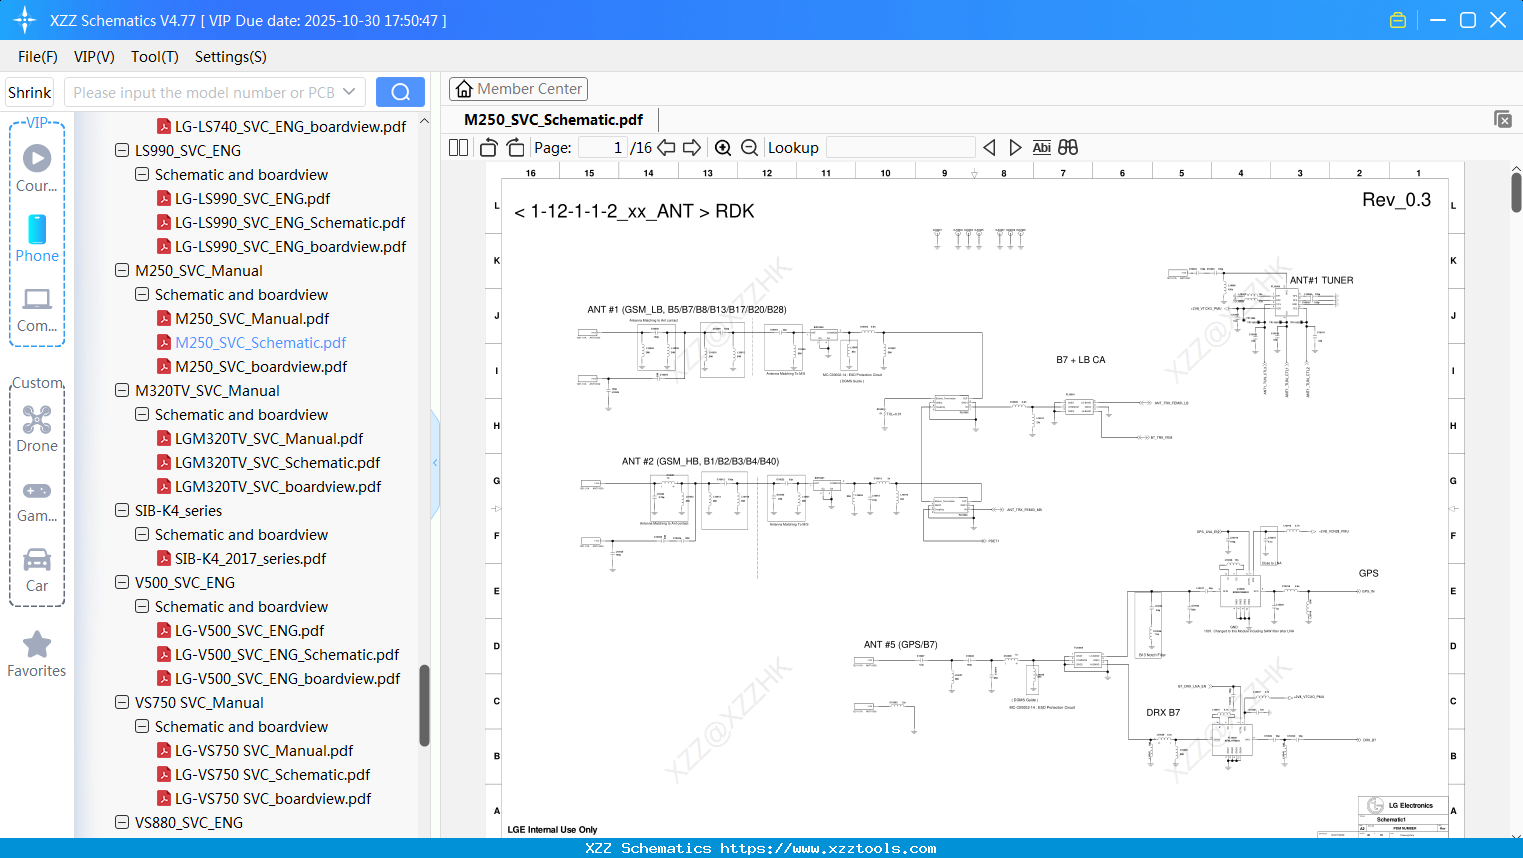Rotate the schematic page counterclockwise
This screenshot has height=858, width=1523.
[x=487, y=147]
